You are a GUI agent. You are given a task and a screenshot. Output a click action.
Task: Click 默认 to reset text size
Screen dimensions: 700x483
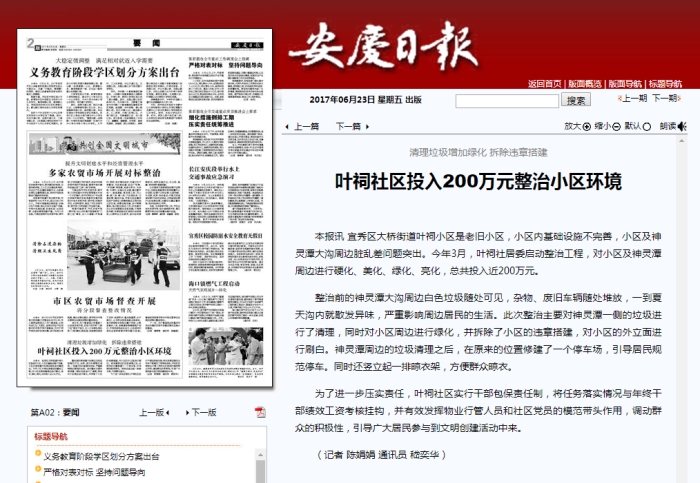tap(633, 126)
